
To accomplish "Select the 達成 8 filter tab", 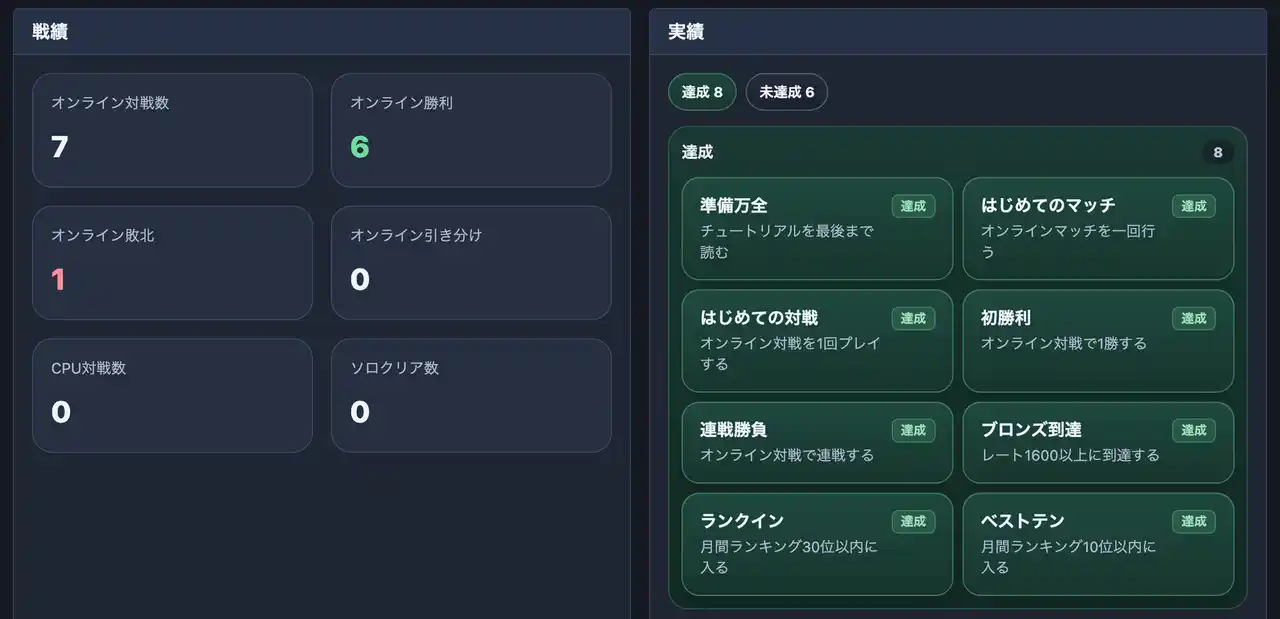I will pos(702,93).
